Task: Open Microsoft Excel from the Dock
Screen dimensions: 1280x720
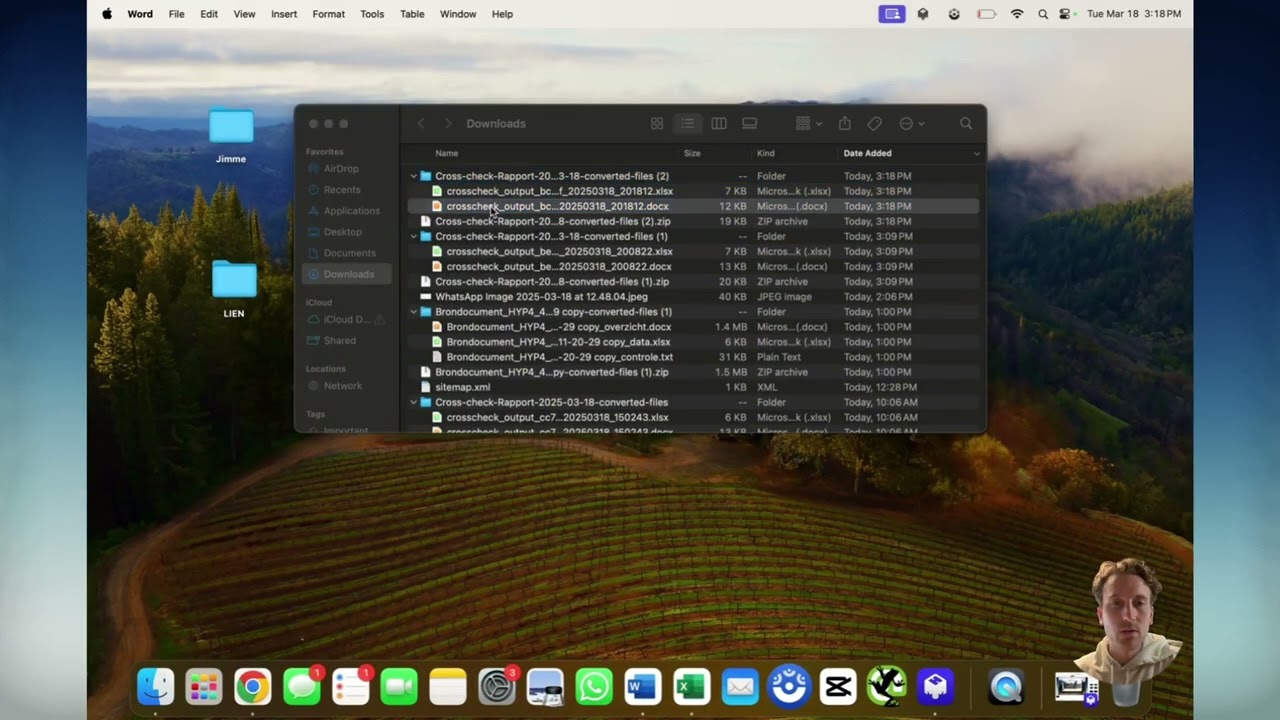Action: [x=692, y=687]
